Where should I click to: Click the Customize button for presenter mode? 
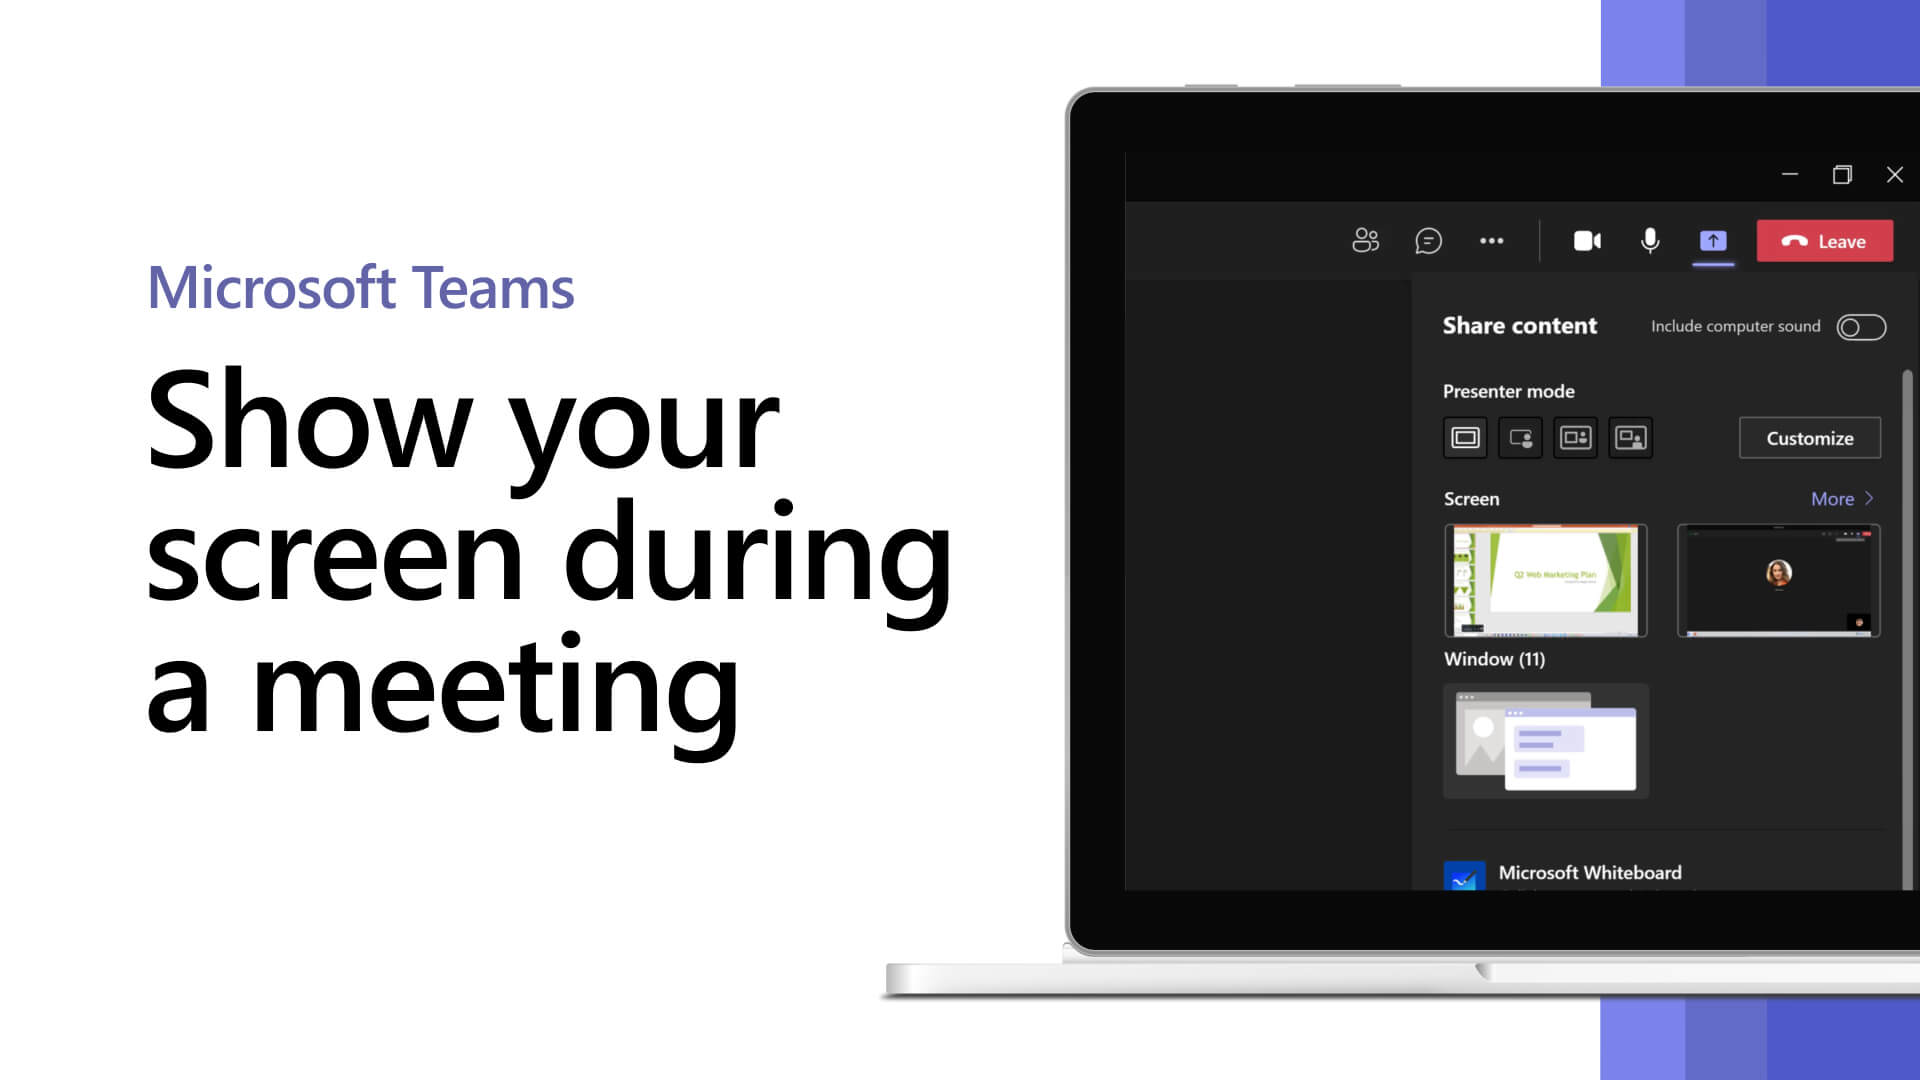1808,438
